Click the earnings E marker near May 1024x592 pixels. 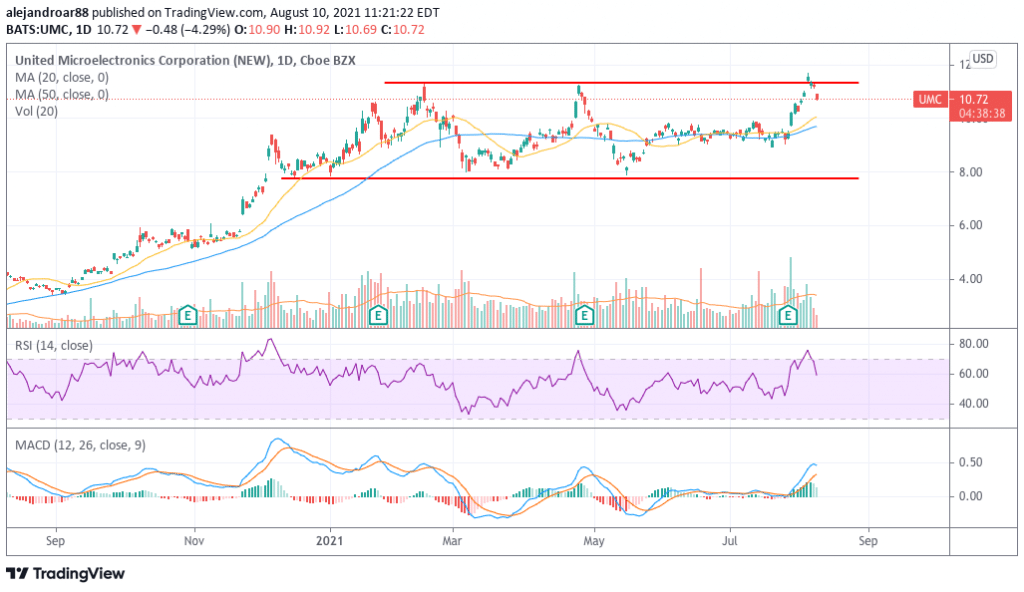point(584,316)
